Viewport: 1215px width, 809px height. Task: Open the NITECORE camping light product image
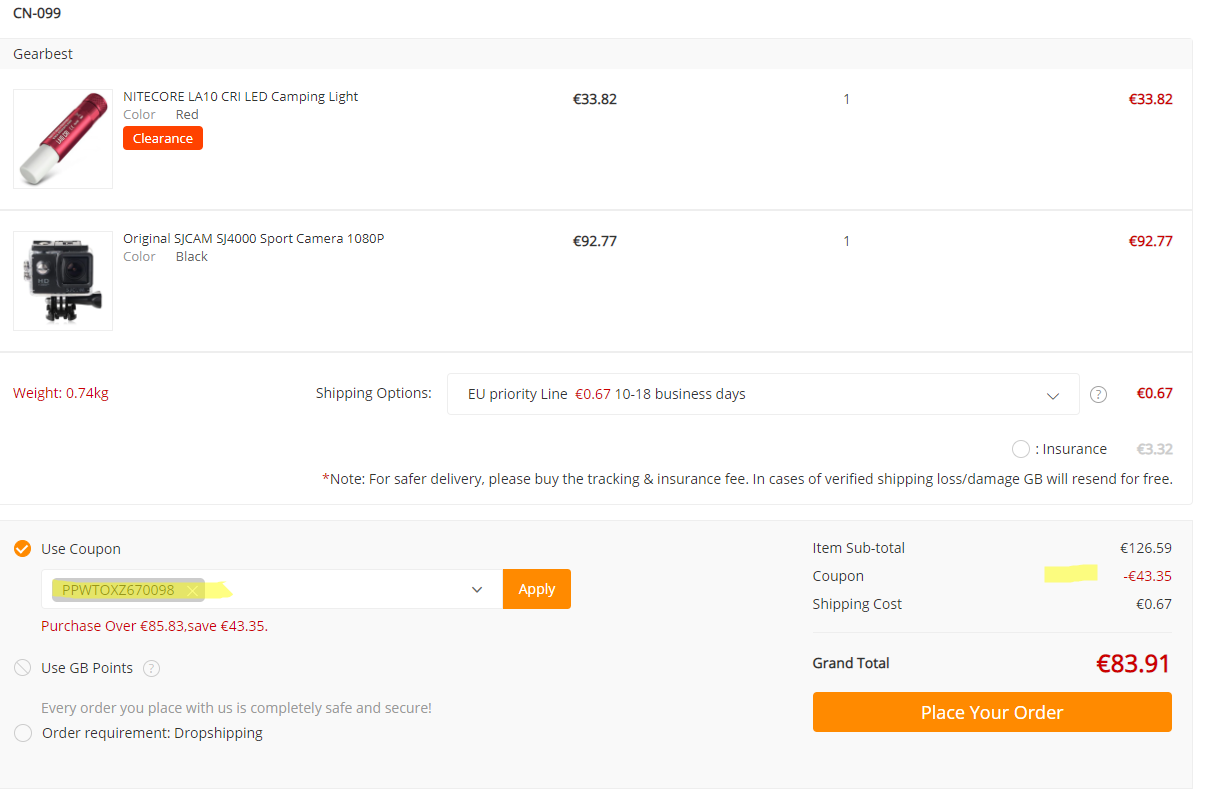(x=63, y=139)
